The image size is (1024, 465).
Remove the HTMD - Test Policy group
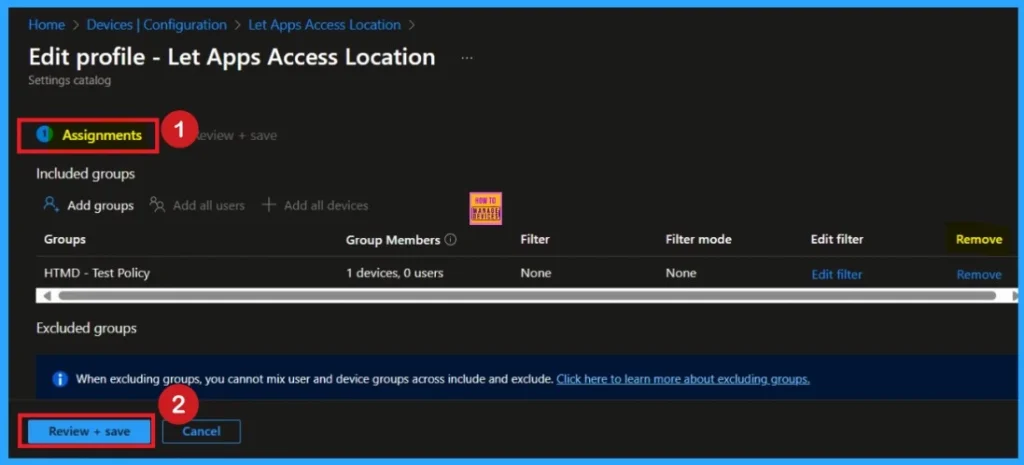(978, 274)
